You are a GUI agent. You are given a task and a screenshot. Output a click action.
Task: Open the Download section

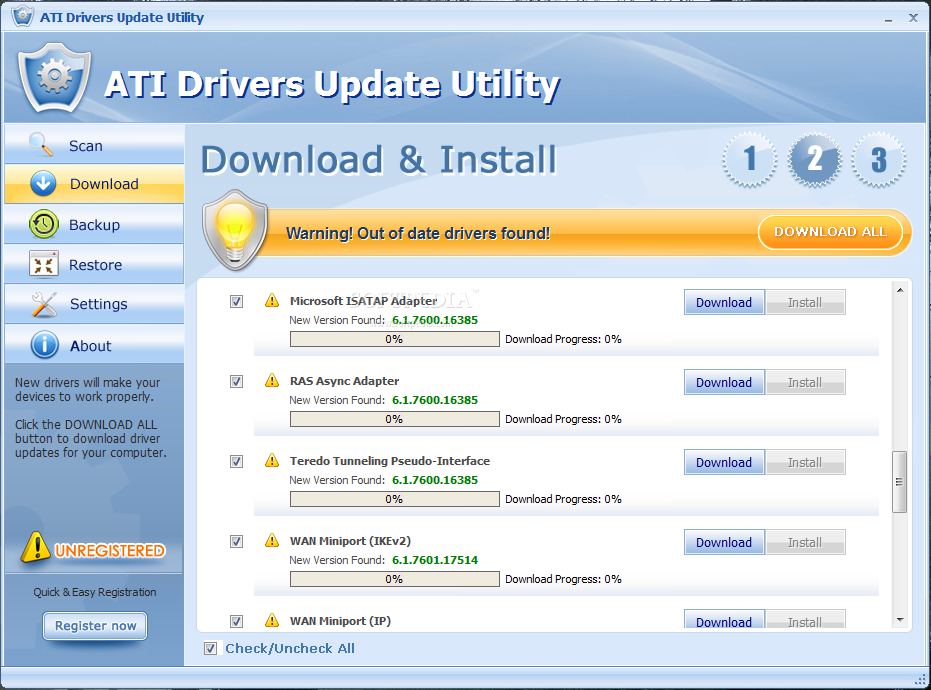coord(94,184)
